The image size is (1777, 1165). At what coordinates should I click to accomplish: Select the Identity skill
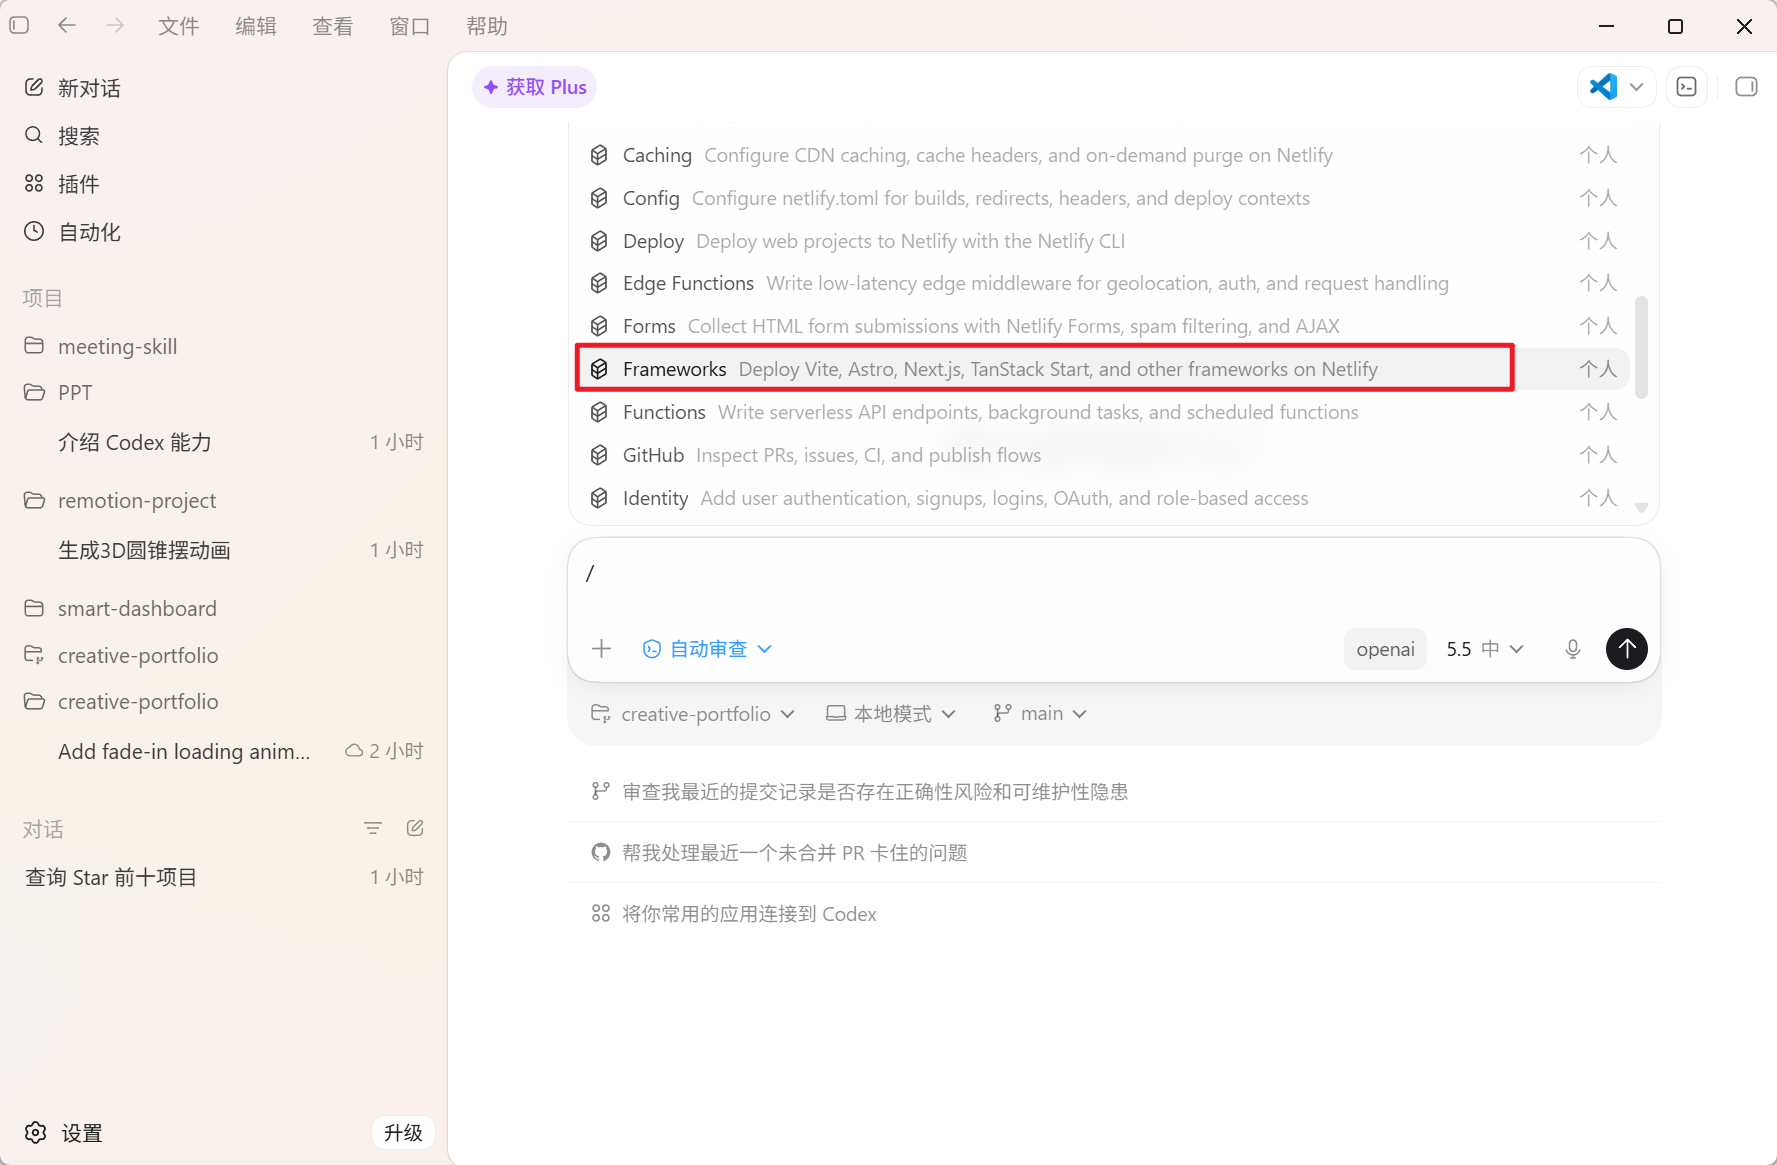coord(1104,498)
